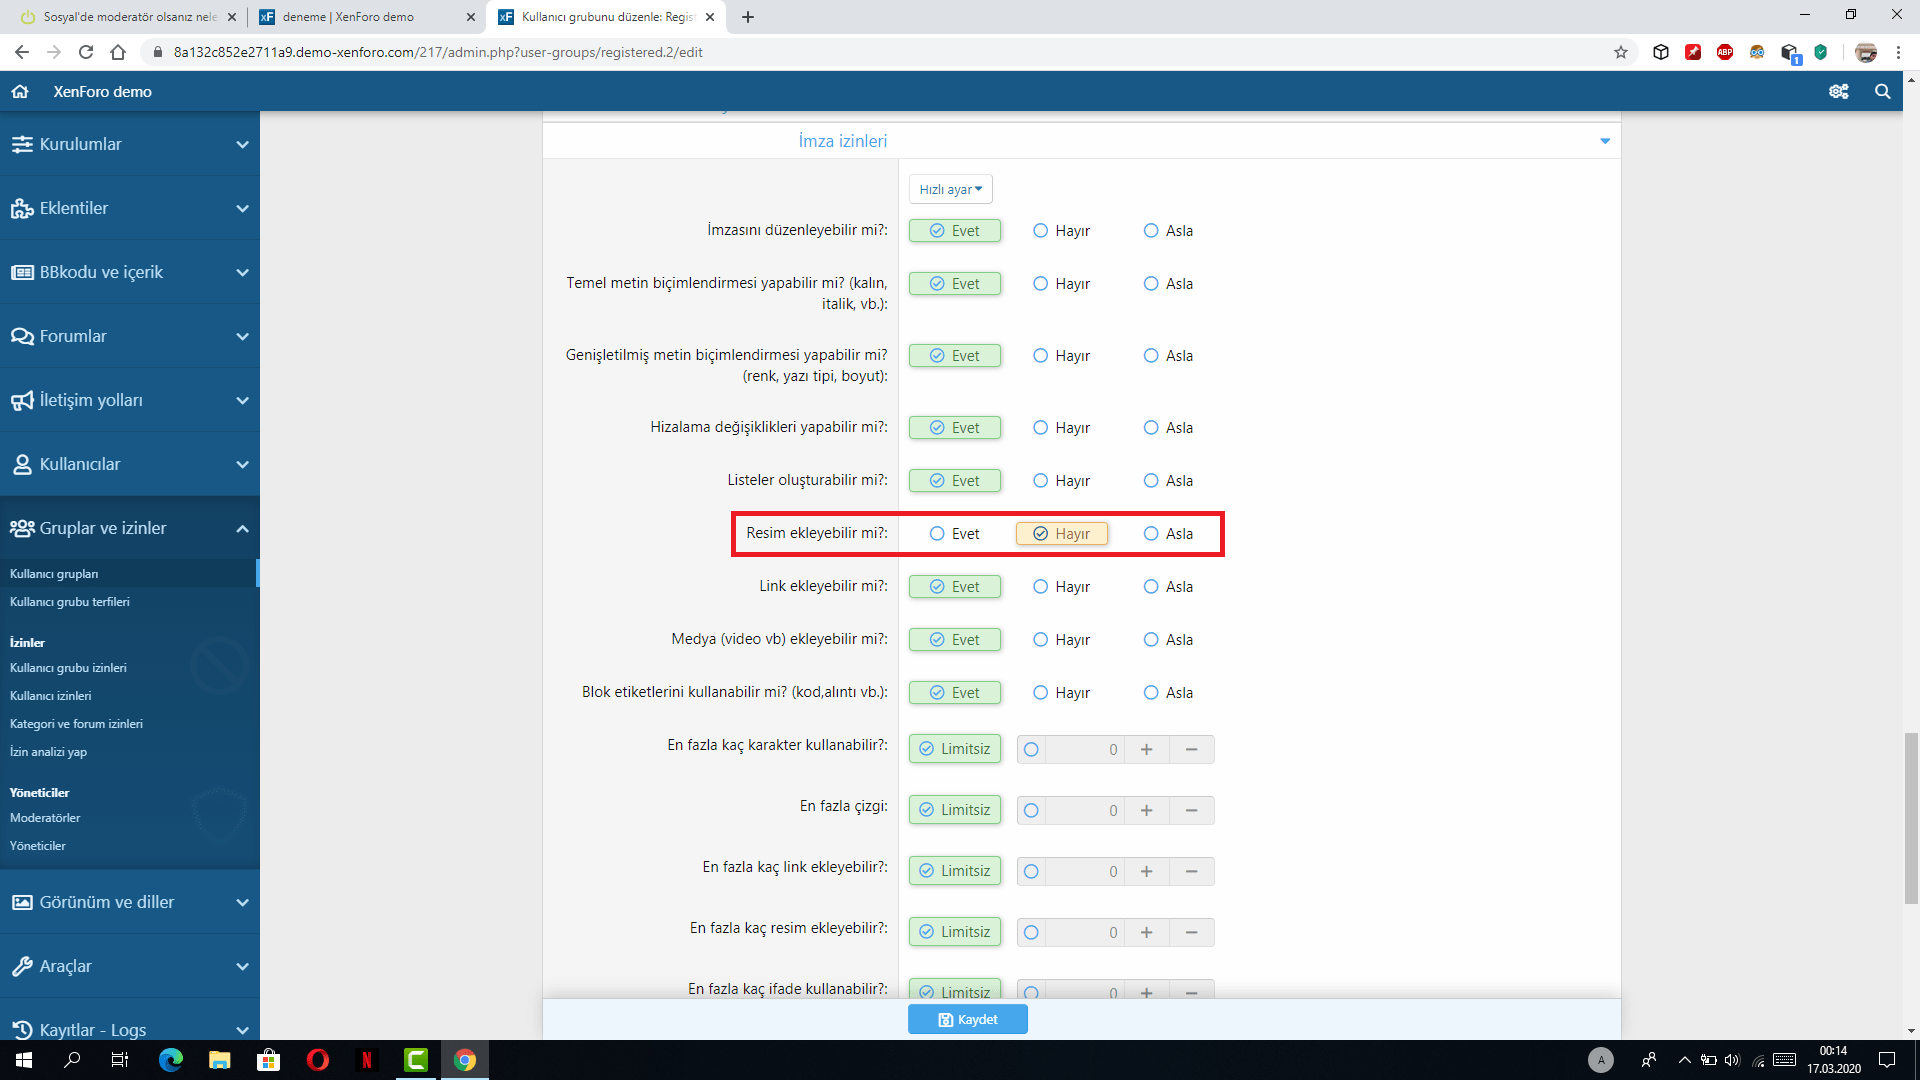Screen dimensions: 1920x1080
Task: Click the browser reload icon
Action: pyautogui.click(x=86, y=52)
